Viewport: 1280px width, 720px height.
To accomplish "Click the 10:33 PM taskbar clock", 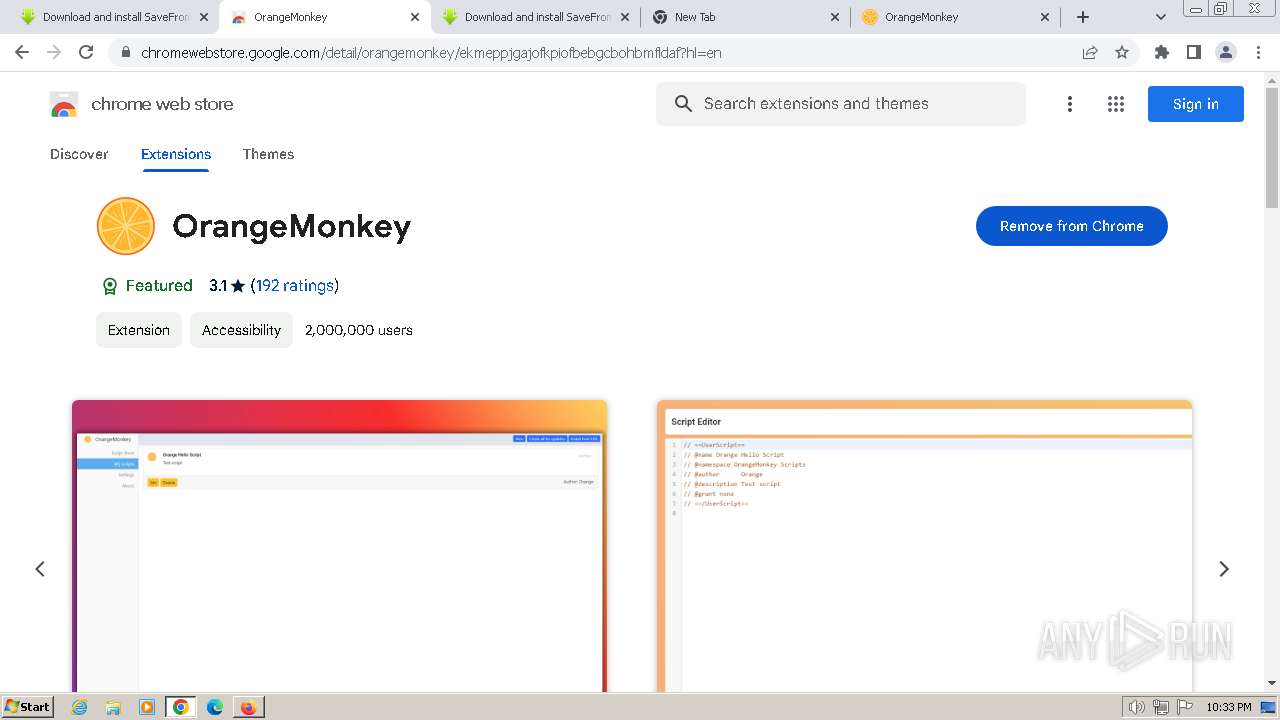I will point(1229,707).
